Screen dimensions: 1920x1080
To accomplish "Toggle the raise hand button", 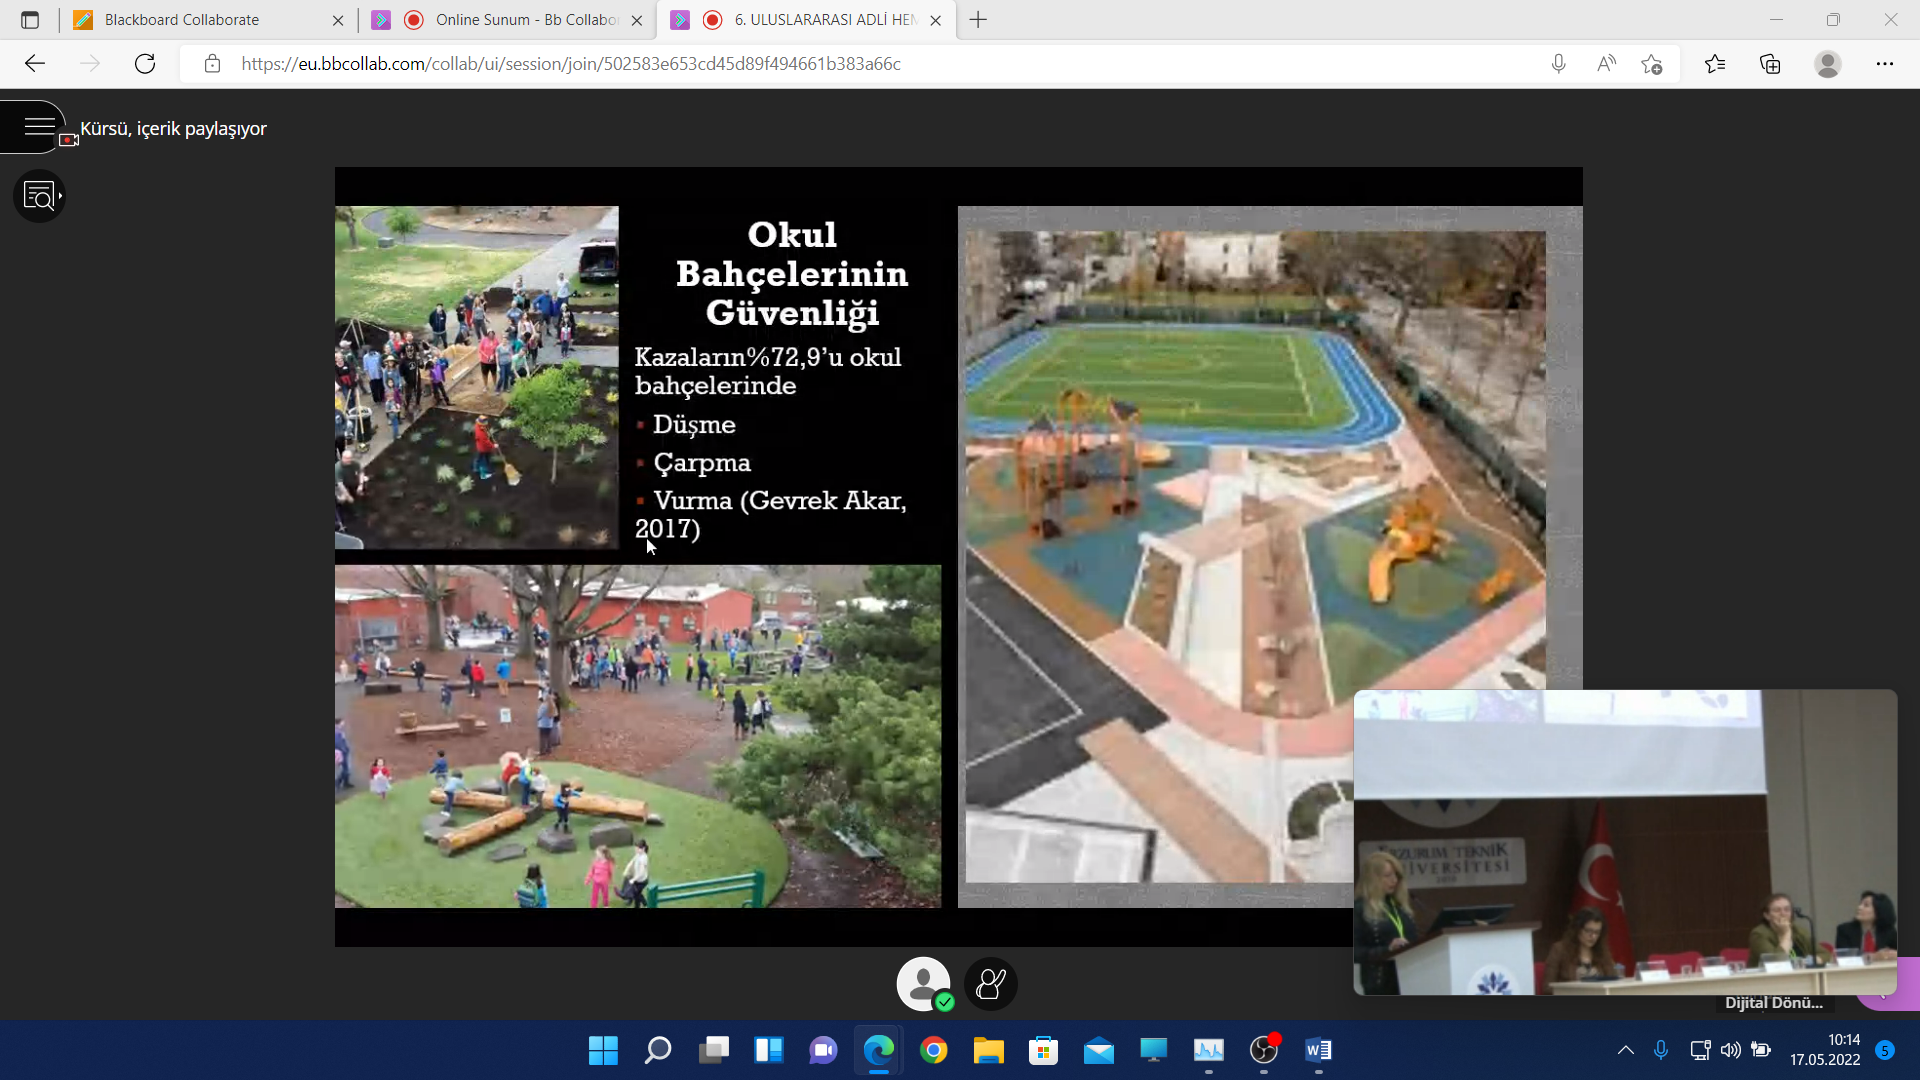I will tap(990, 984).
